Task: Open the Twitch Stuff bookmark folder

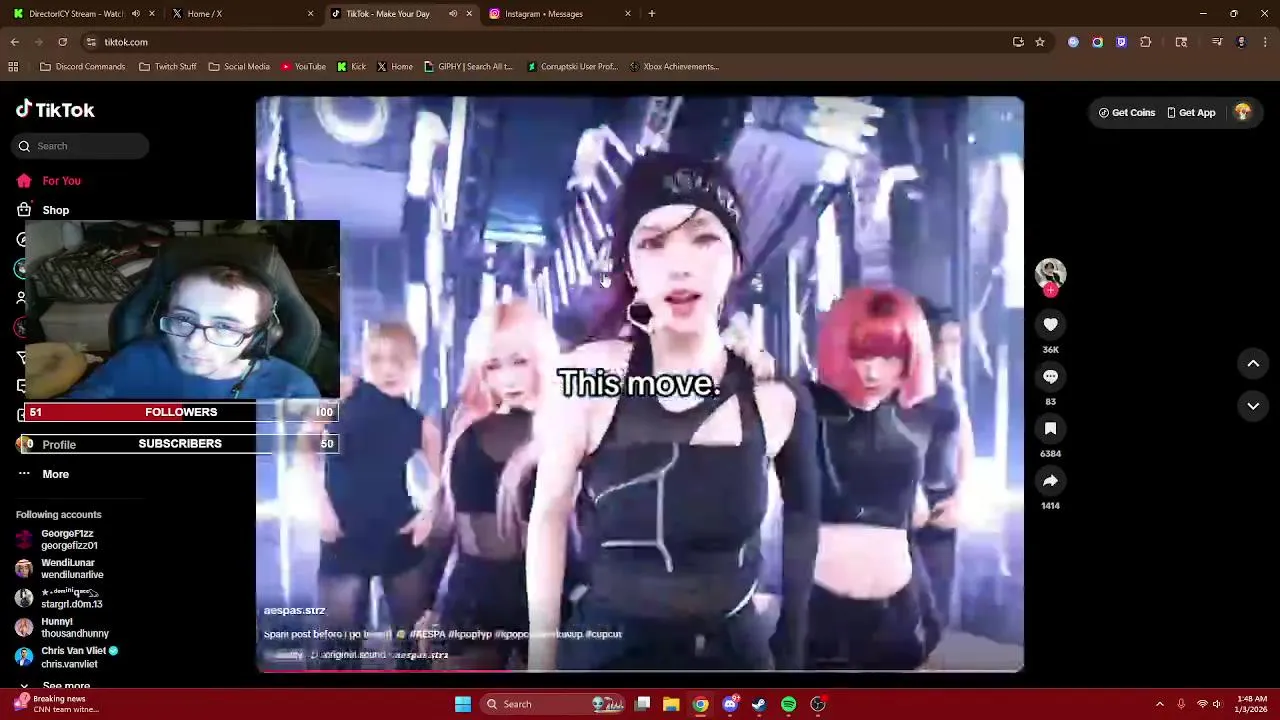Action: point(167,67)
